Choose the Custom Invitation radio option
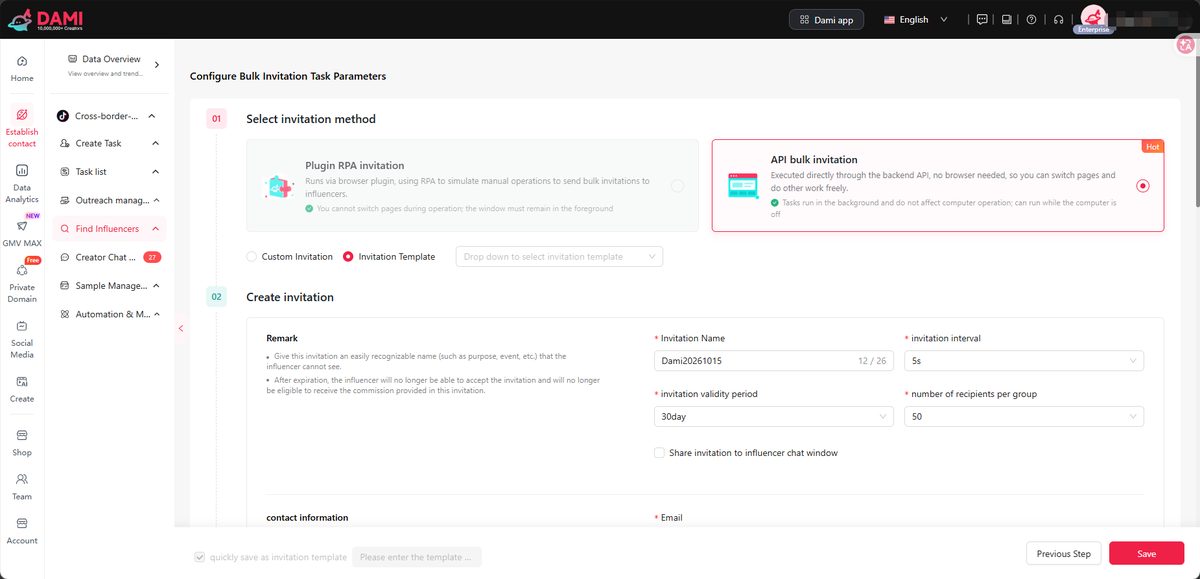1200x579 pixels. pos(251,257)
